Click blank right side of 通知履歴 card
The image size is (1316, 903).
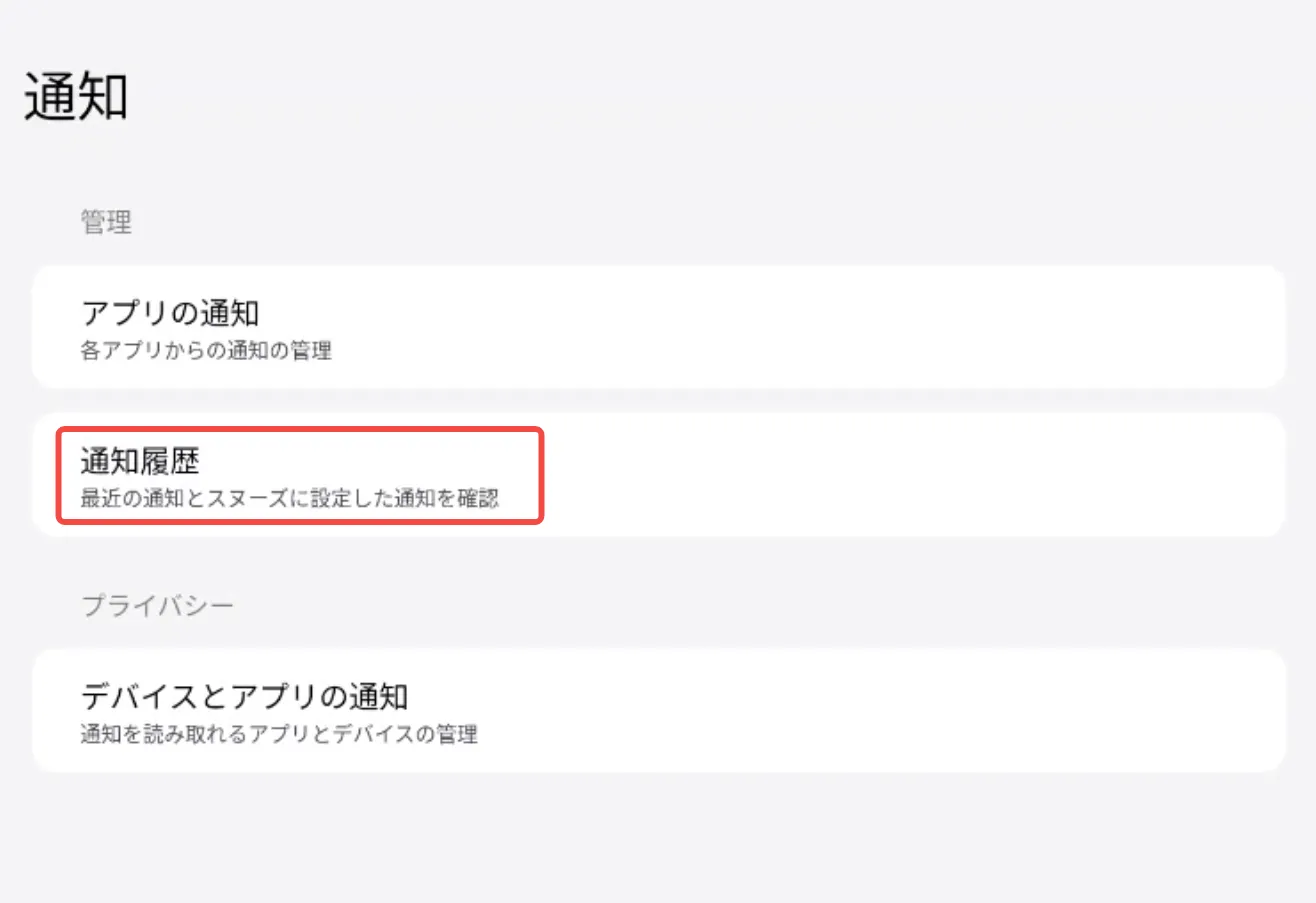pos(1000,475)
